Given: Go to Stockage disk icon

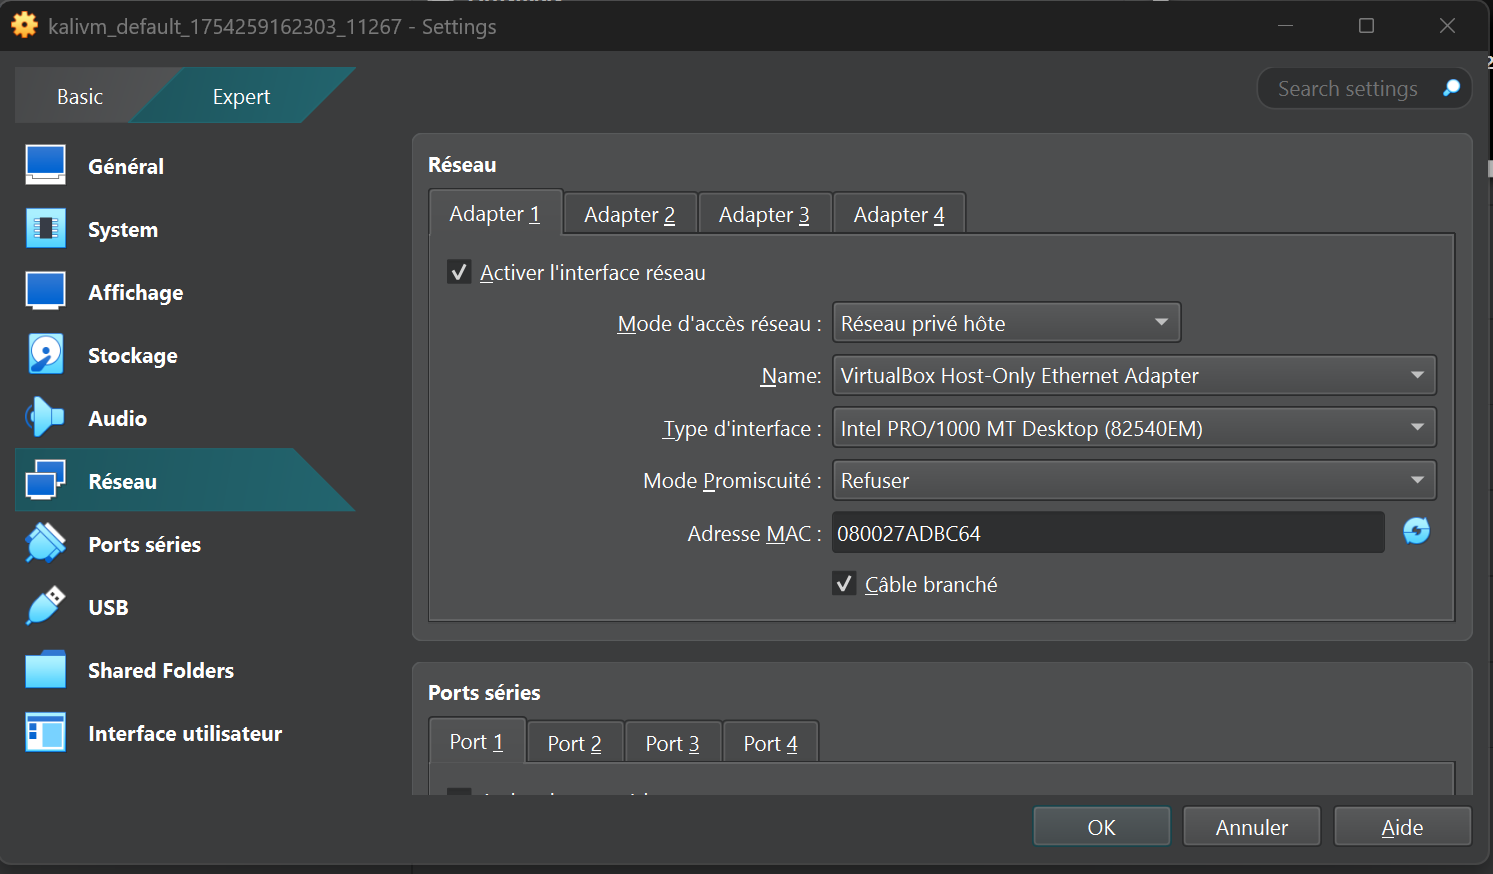Looking at the screenshot, I should pos(46,355).
